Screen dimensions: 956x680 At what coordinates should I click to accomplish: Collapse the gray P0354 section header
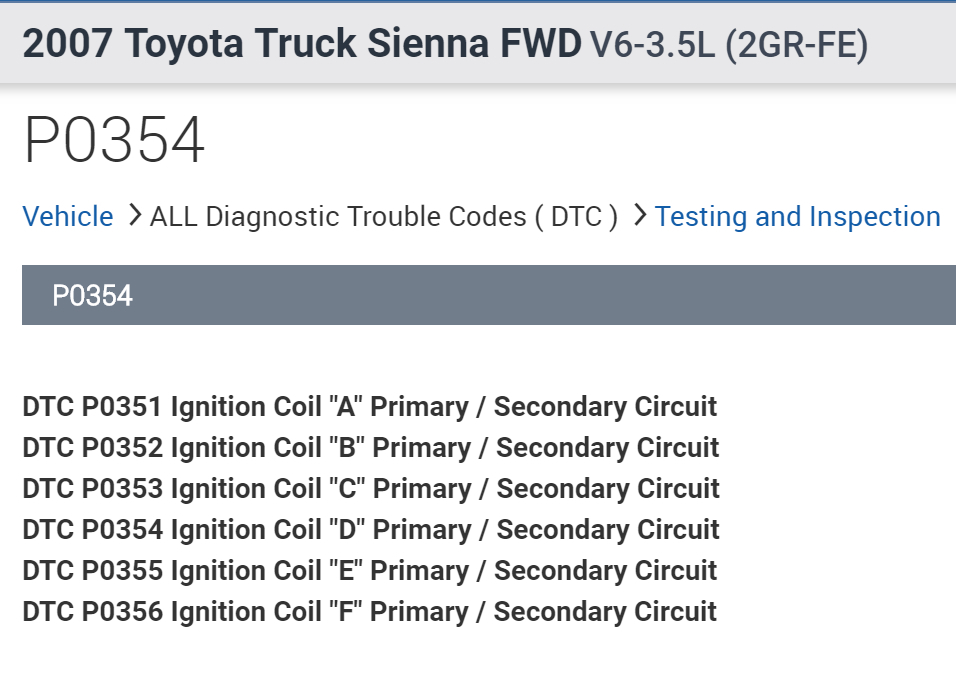488,296
